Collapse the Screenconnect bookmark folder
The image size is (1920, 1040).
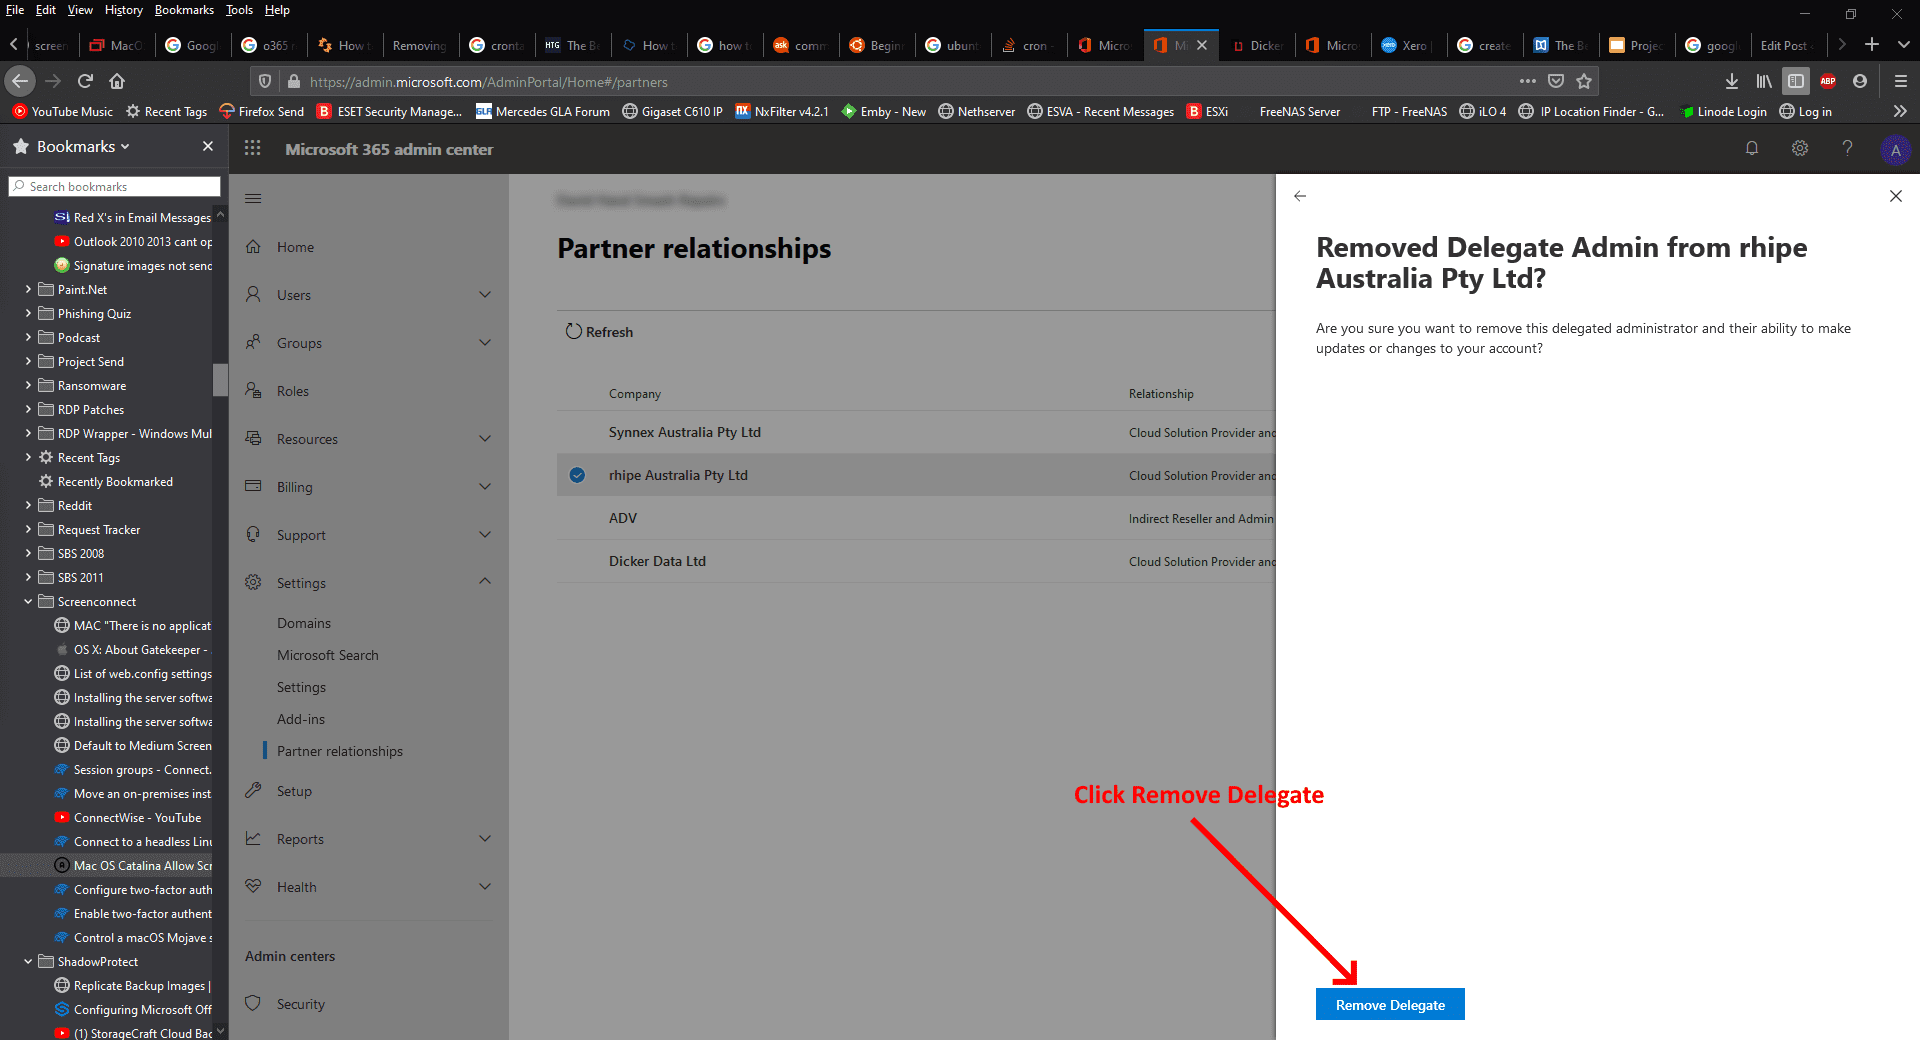pyautogui.click(x=28, y=601)
